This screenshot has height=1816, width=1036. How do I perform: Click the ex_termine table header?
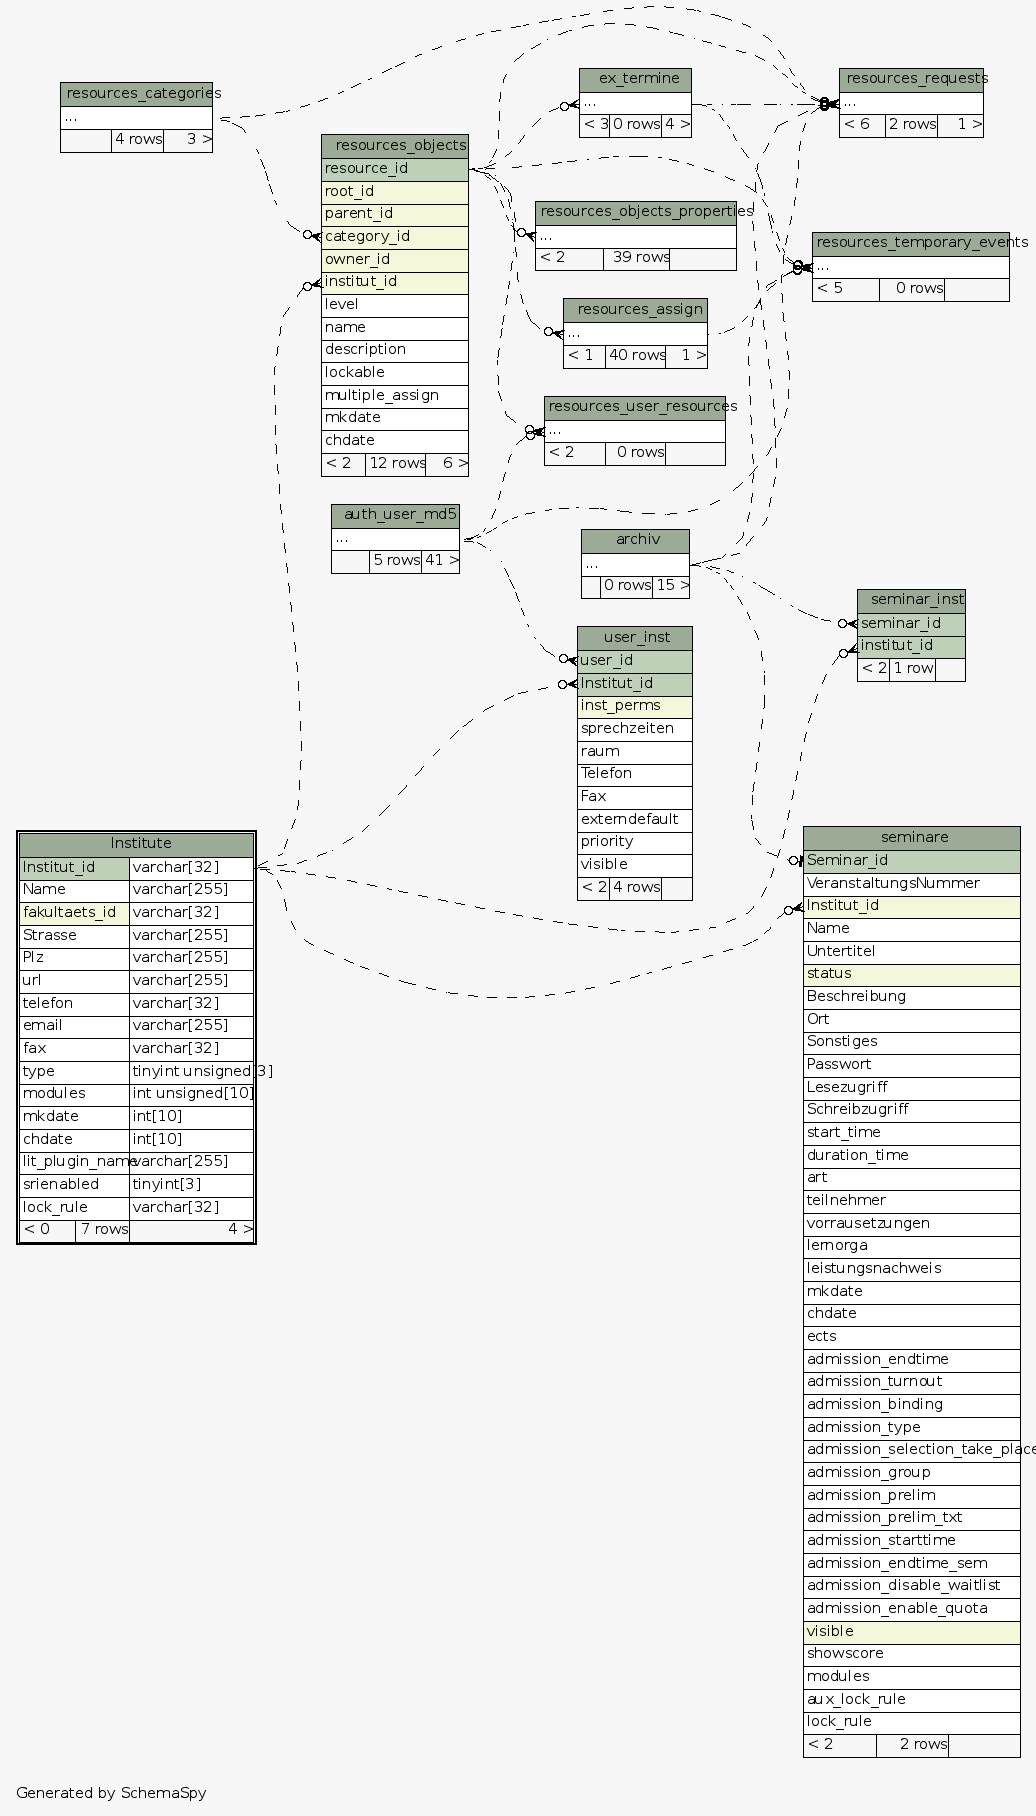pos(635,79)
